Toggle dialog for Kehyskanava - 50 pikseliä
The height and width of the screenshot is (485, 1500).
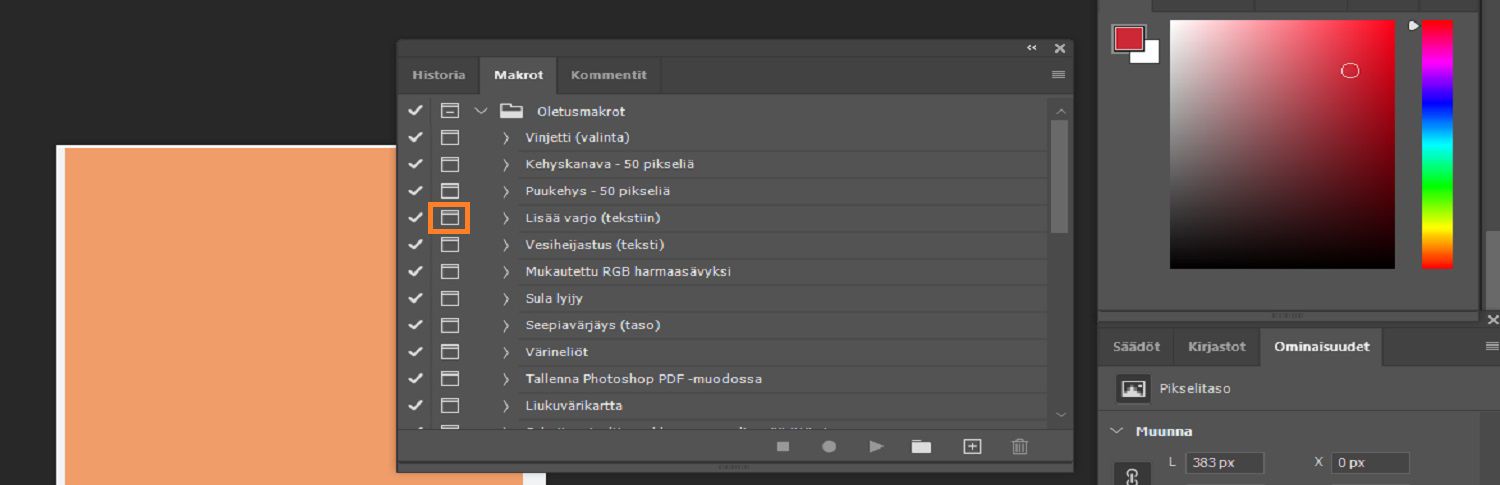click(450, 164)
